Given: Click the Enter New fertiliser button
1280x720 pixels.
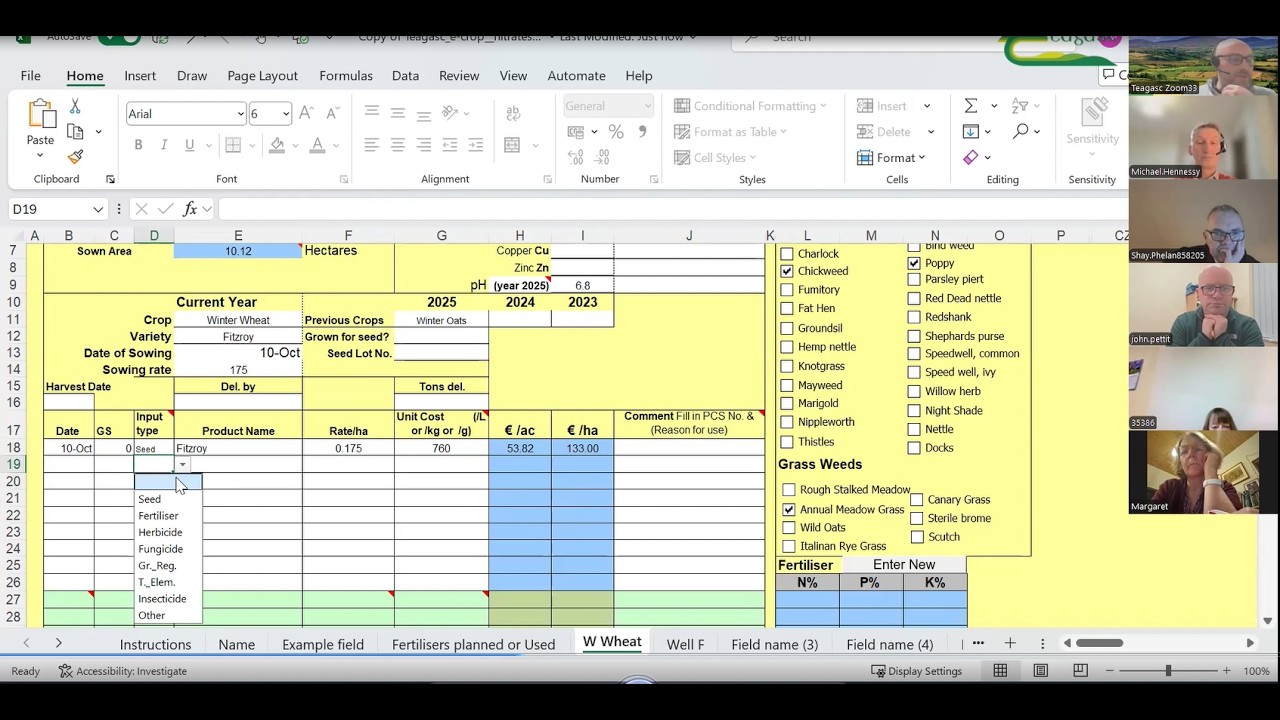Looking at the screenshot, I should click(x=904, y=565).
